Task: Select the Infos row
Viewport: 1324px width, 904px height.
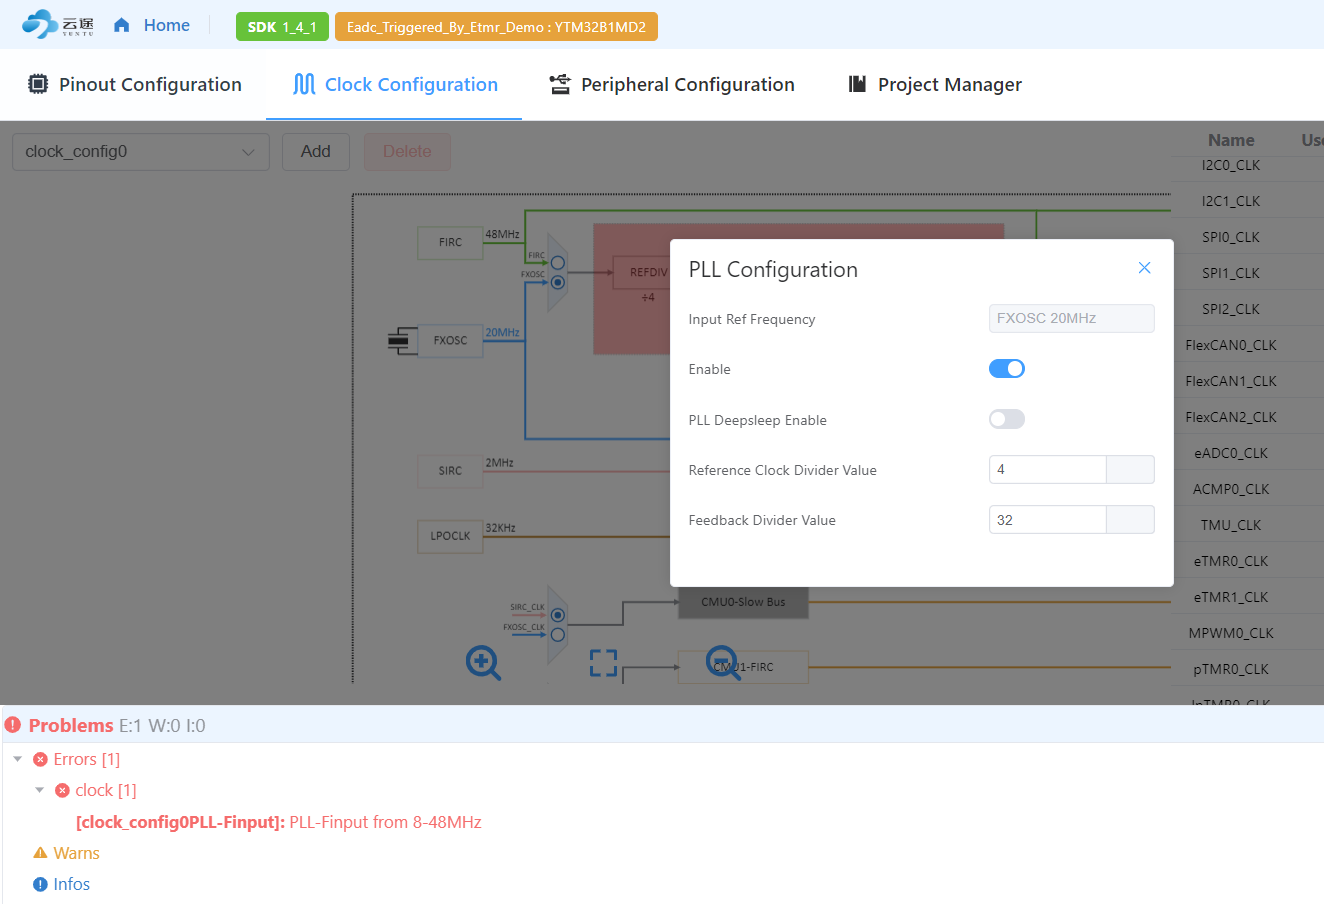Action: click(x=61, y=884)
